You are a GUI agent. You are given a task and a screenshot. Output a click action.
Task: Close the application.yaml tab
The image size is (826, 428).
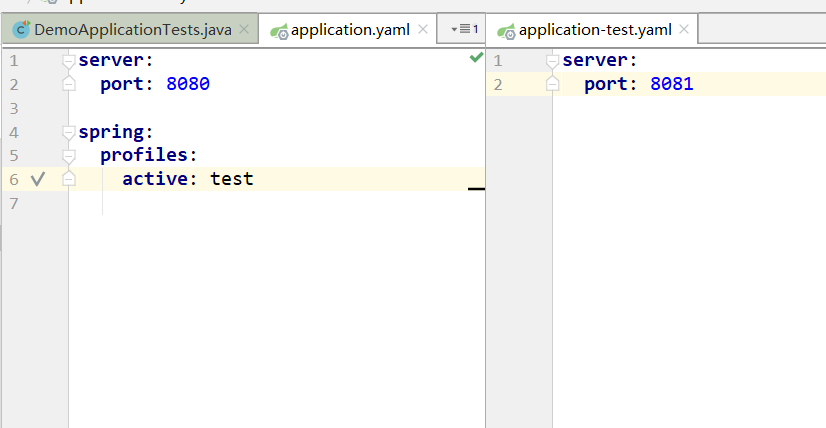tap(422, 30)
